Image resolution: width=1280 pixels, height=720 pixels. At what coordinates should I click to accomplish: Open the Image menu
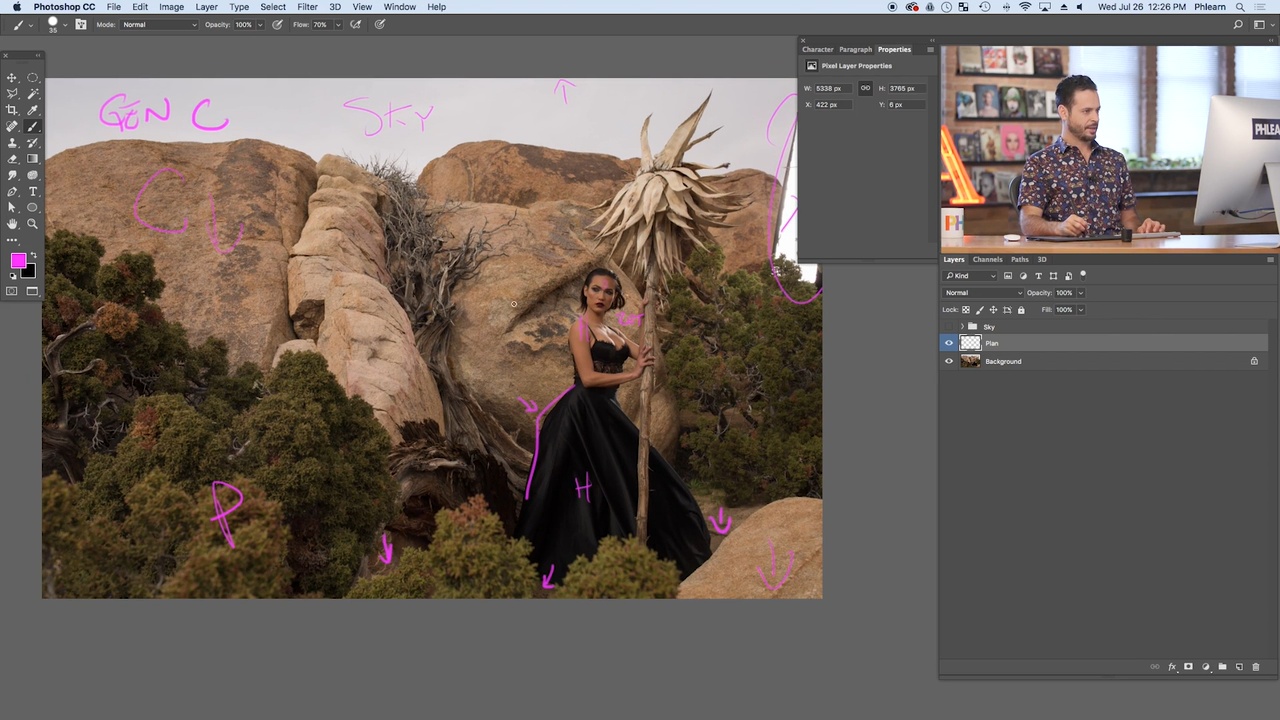click(x=171, y=7)
